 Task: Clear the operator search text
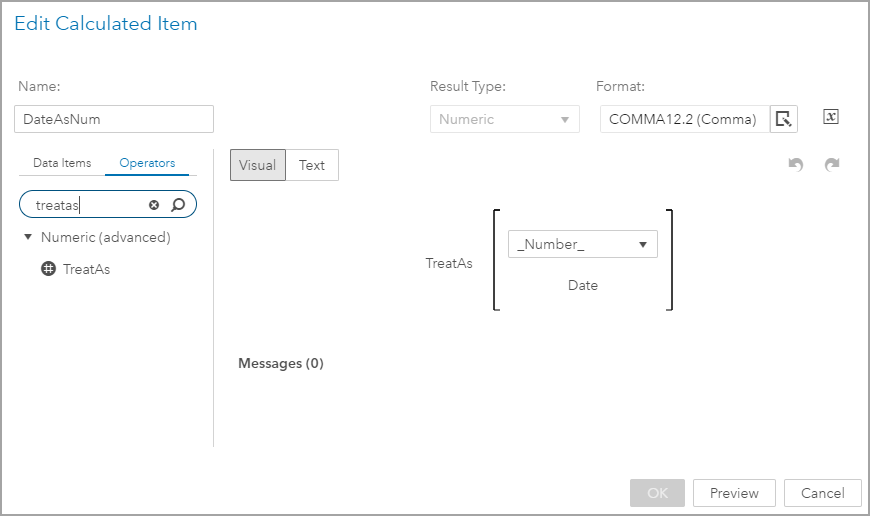coord(154,205)
